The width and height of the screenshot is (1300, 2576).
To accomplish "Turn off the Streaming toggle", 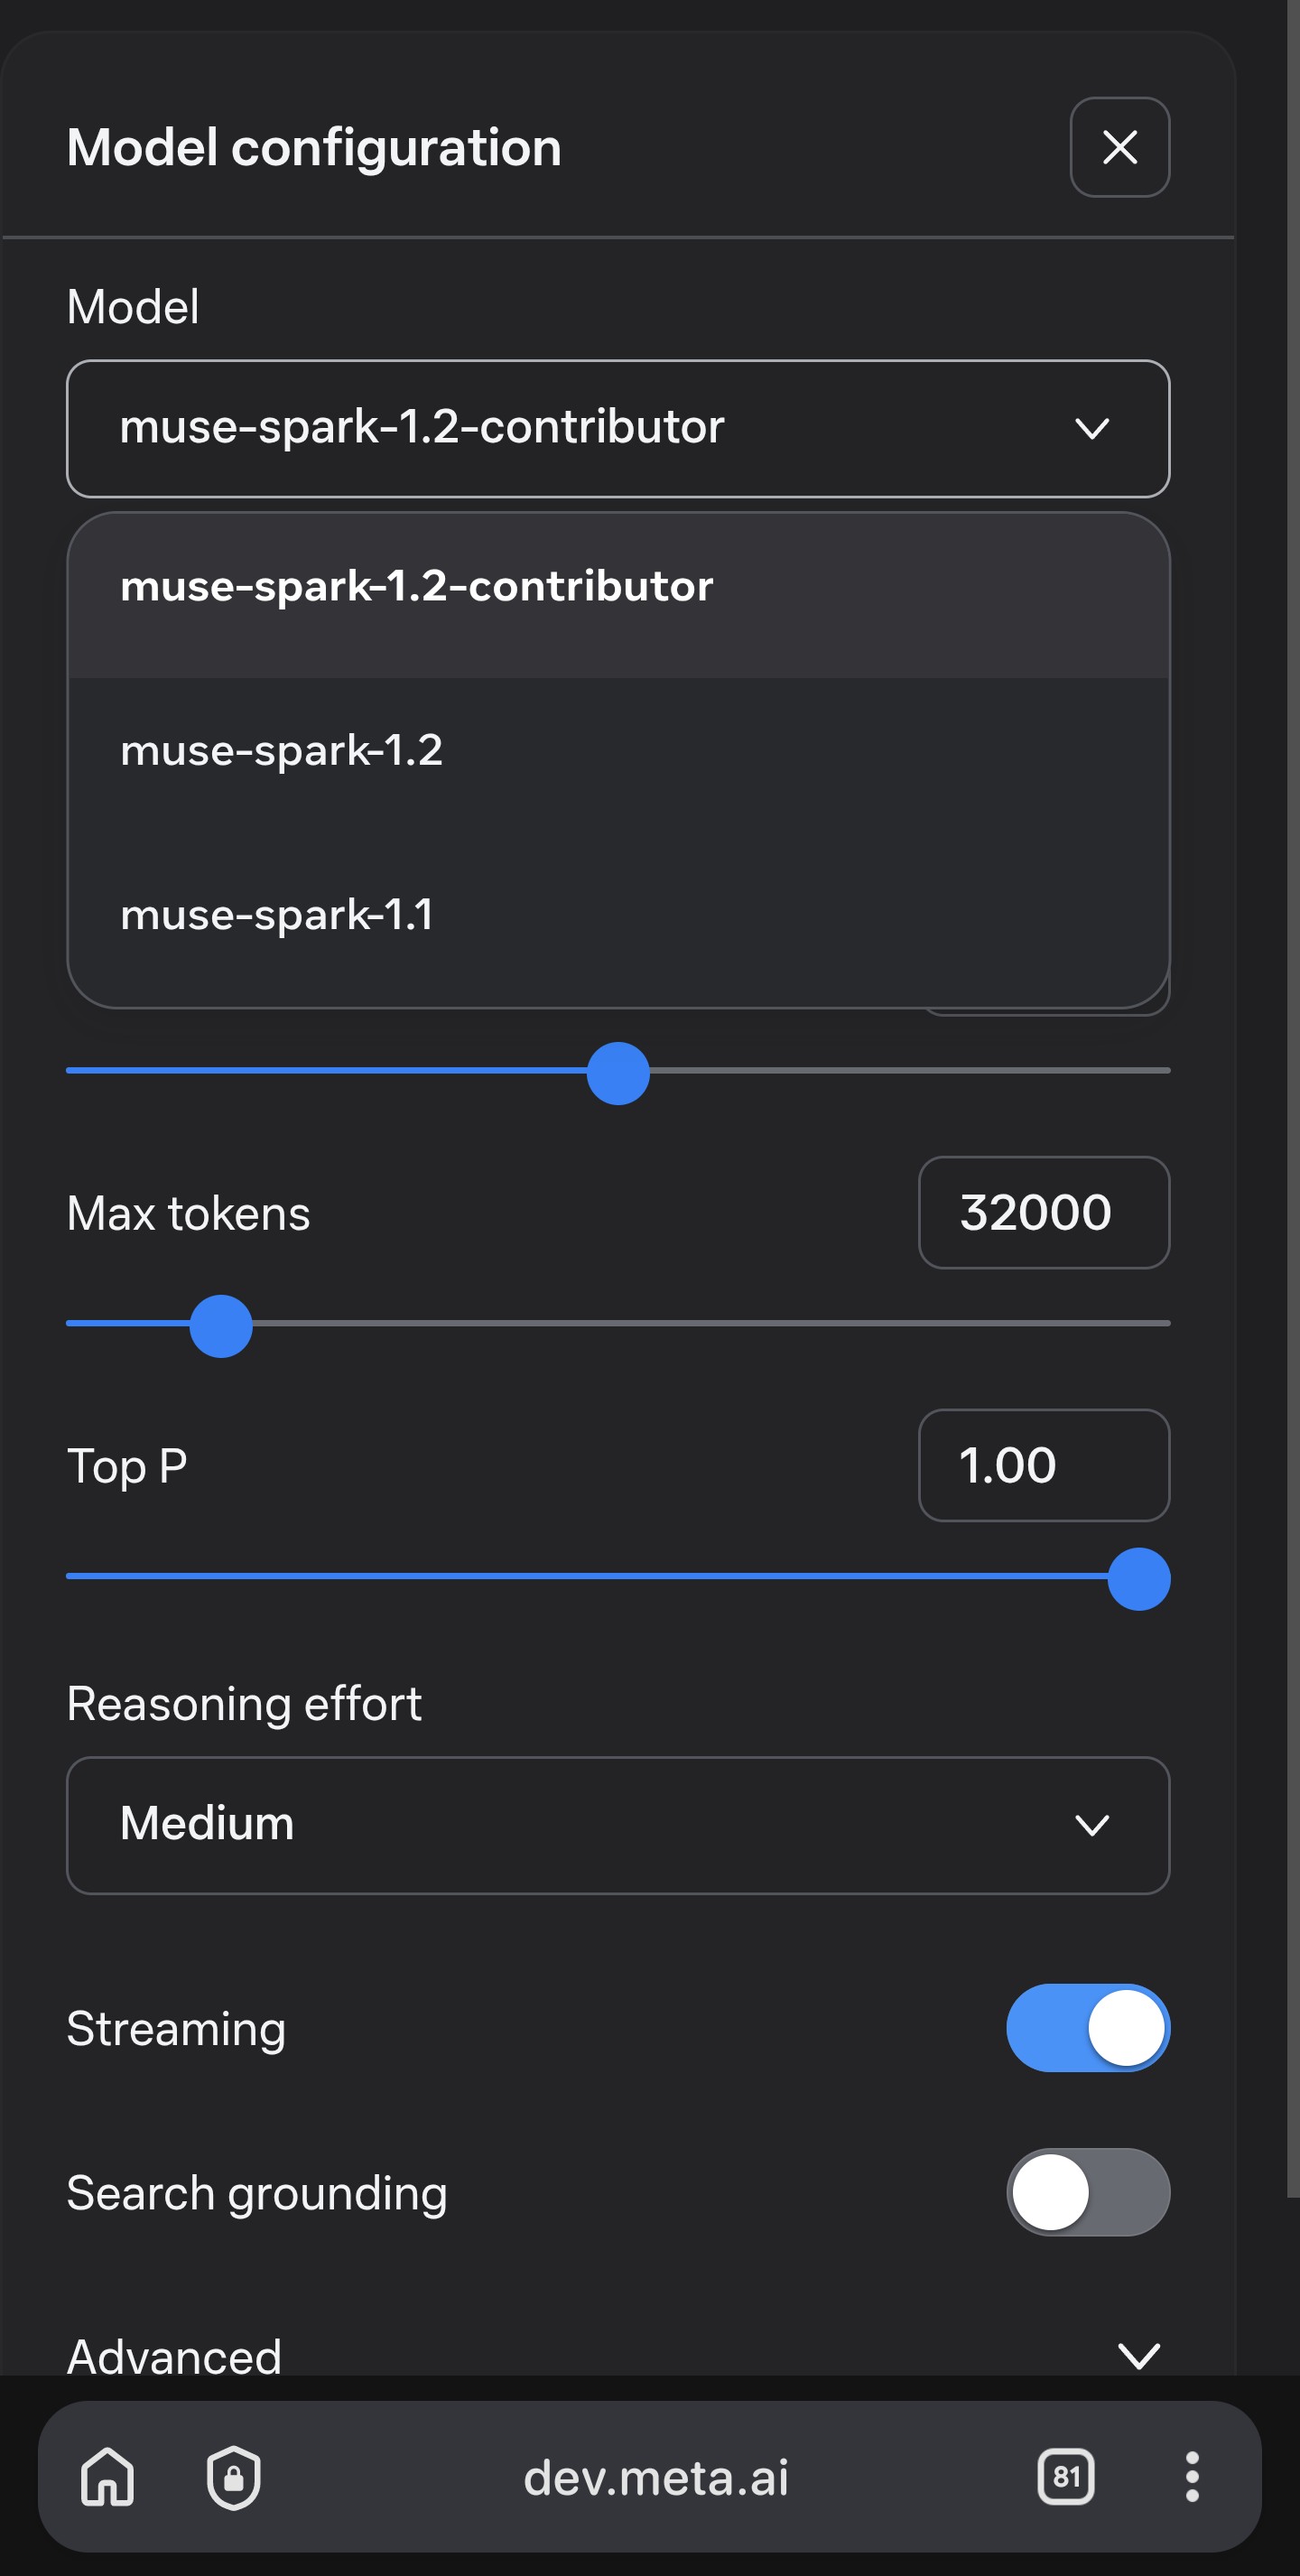I will [1087, 2027].
